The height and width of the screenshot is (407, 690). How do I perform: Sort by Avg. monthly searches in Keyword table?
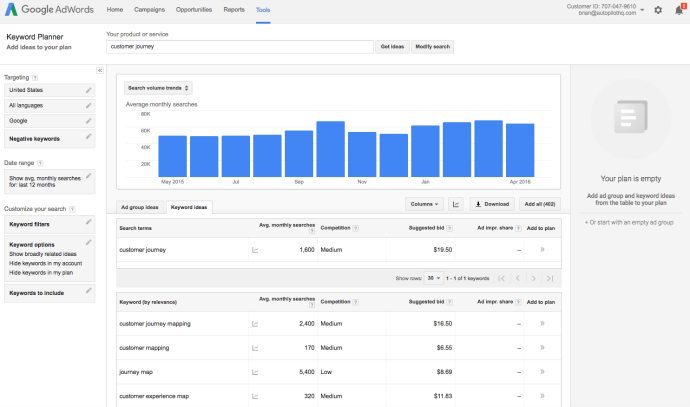pyautogui.click(x=287, y=299)
